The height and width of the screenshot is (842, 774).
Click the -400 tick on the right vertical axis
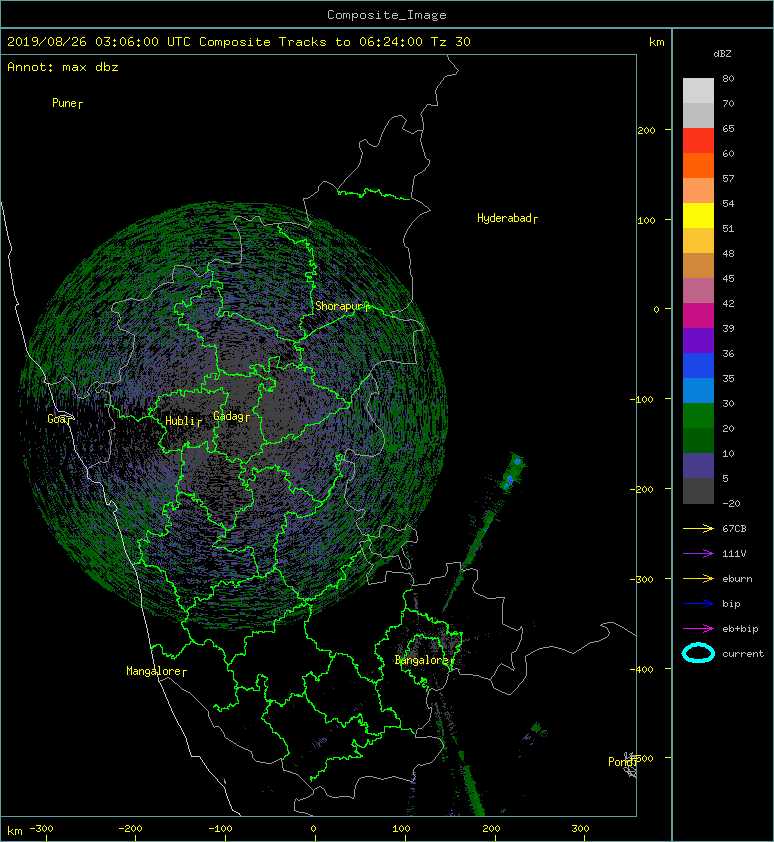(642, 669)
